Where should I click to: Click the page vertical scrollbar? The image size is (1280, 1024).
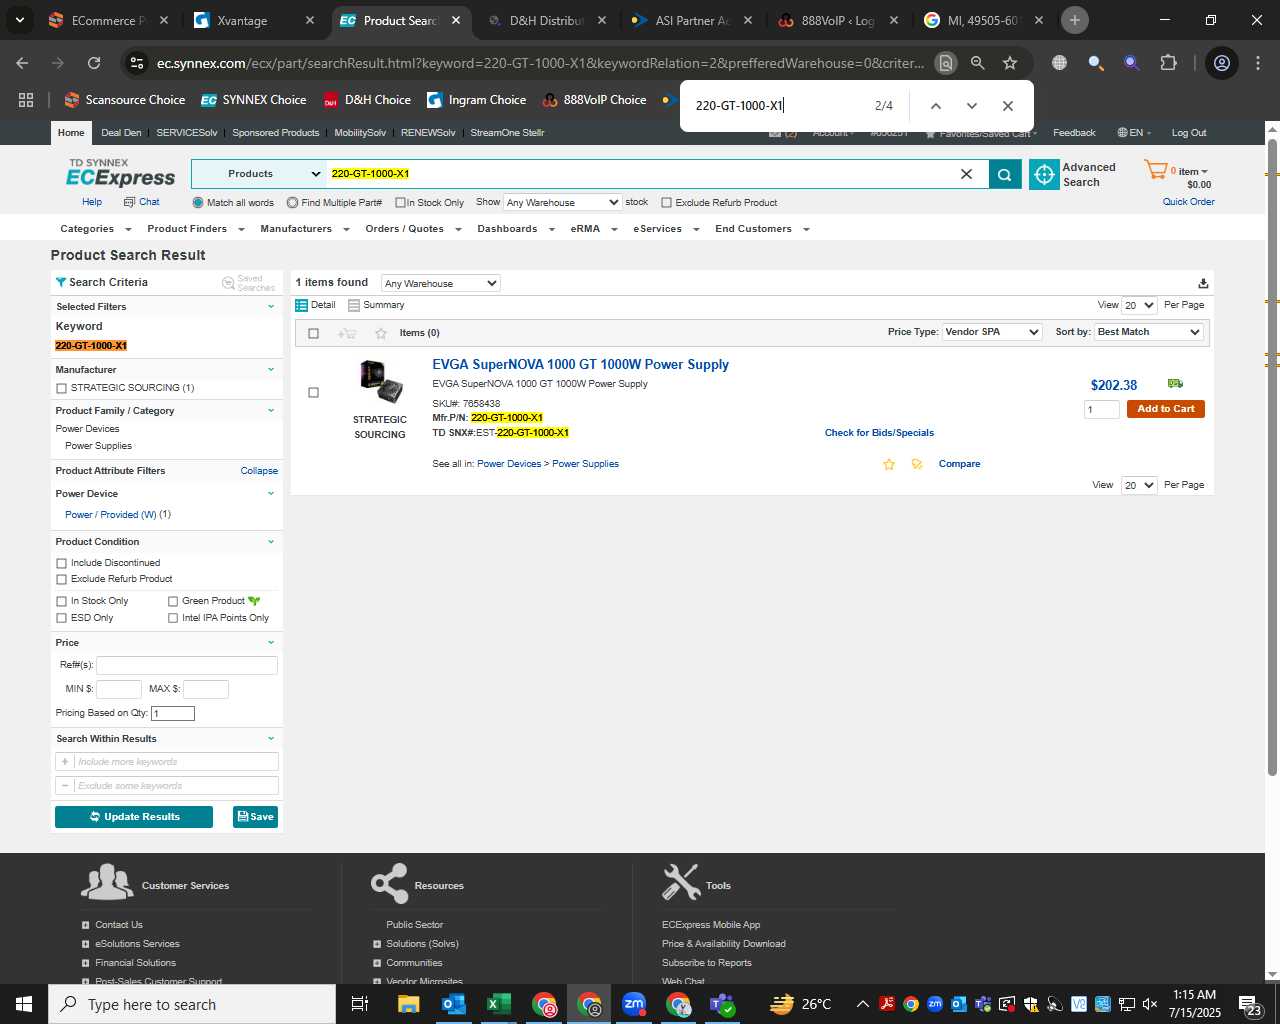tap(1272, 455)
